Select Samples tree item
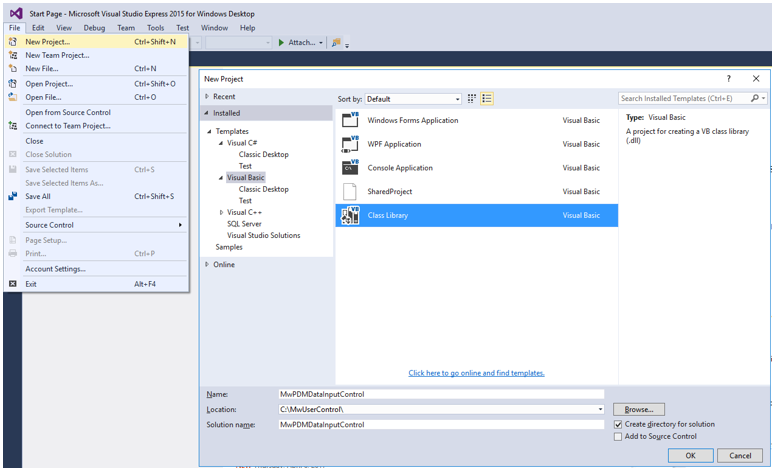Screen dimensions: 776x471 tap(229, 247)
